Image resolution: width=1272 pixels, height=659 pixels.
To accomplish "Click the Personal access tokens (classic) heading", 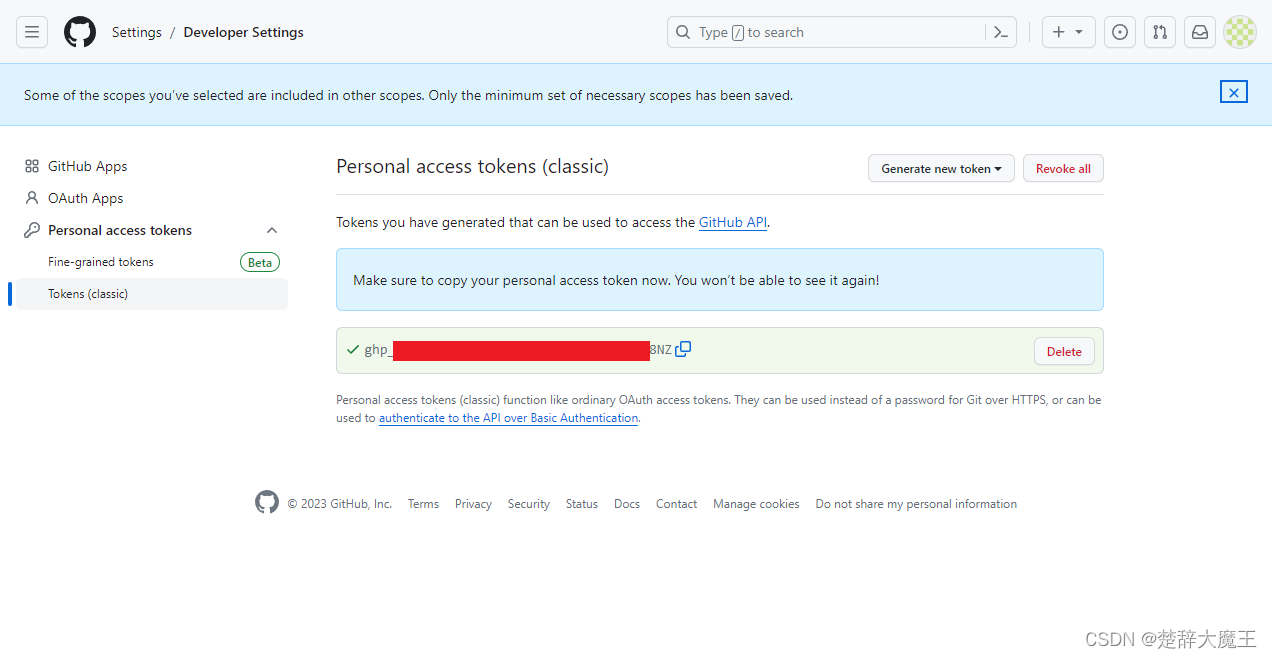I will tap(472, 166).
